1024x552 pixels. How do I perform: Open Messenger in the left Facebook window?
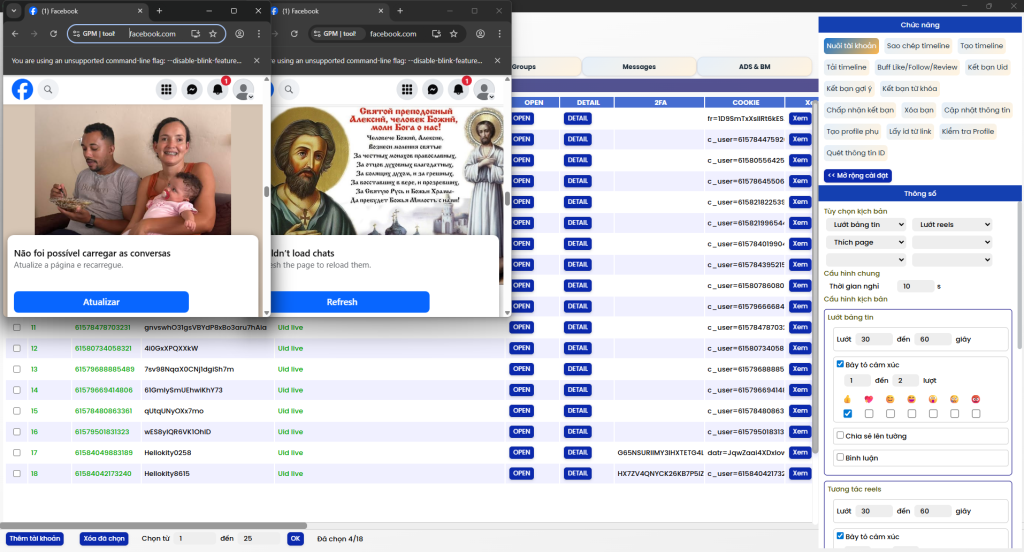click(x=192, y=90)
